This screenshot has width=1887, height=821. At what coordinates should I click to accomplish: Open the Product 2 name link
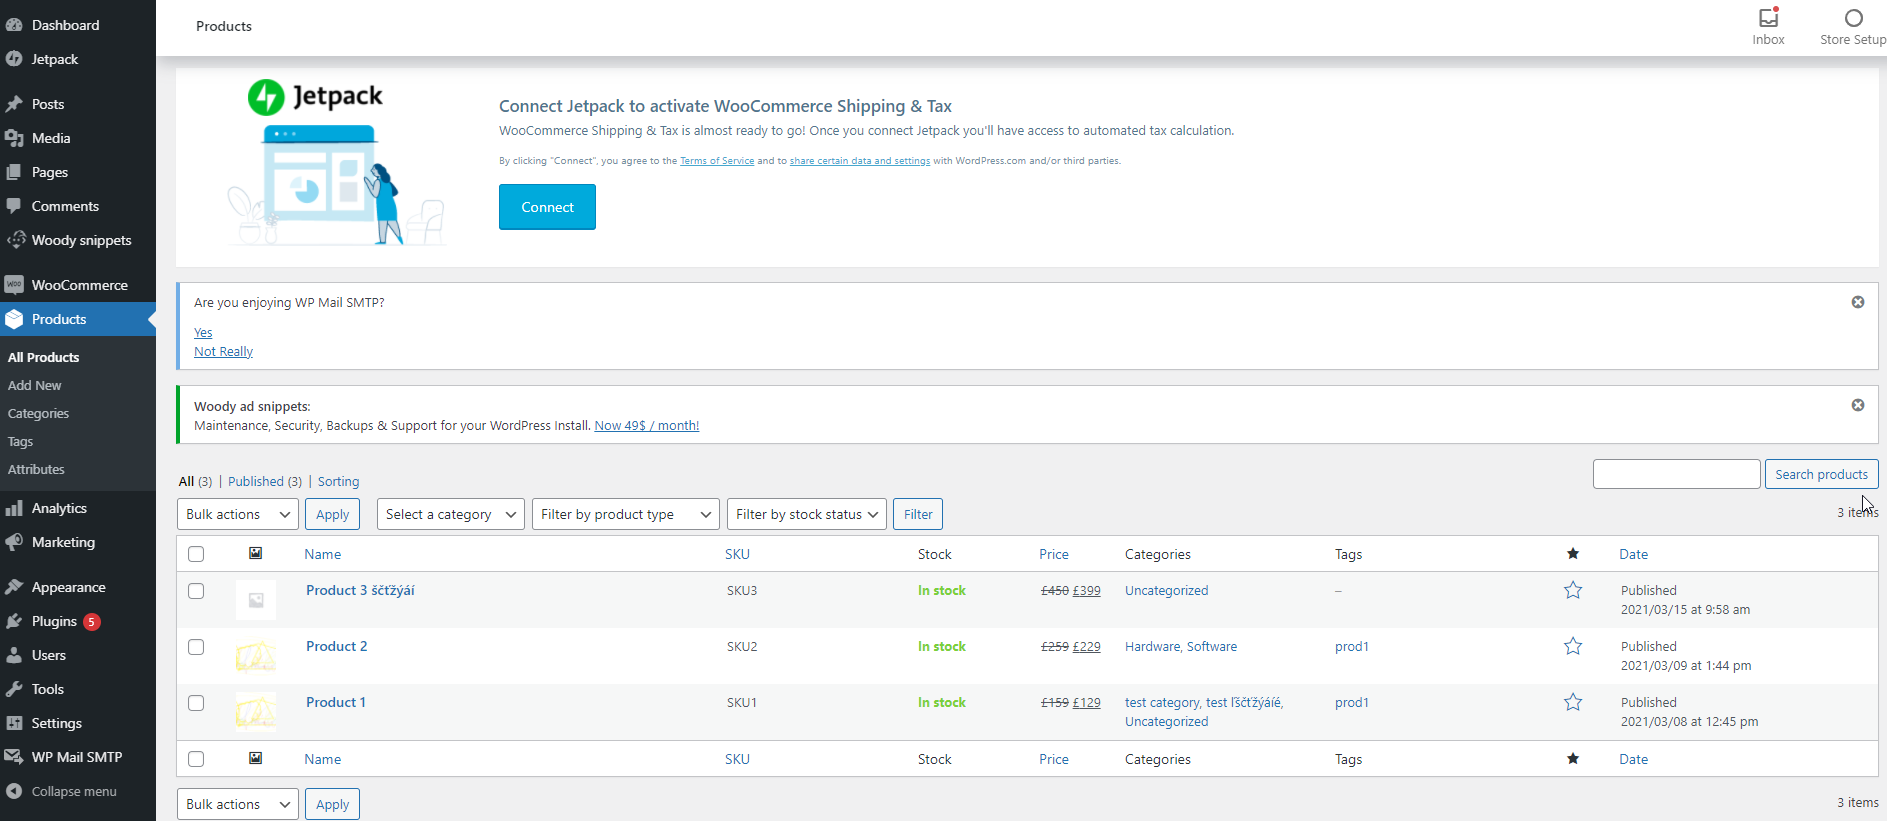coord(336,646)
